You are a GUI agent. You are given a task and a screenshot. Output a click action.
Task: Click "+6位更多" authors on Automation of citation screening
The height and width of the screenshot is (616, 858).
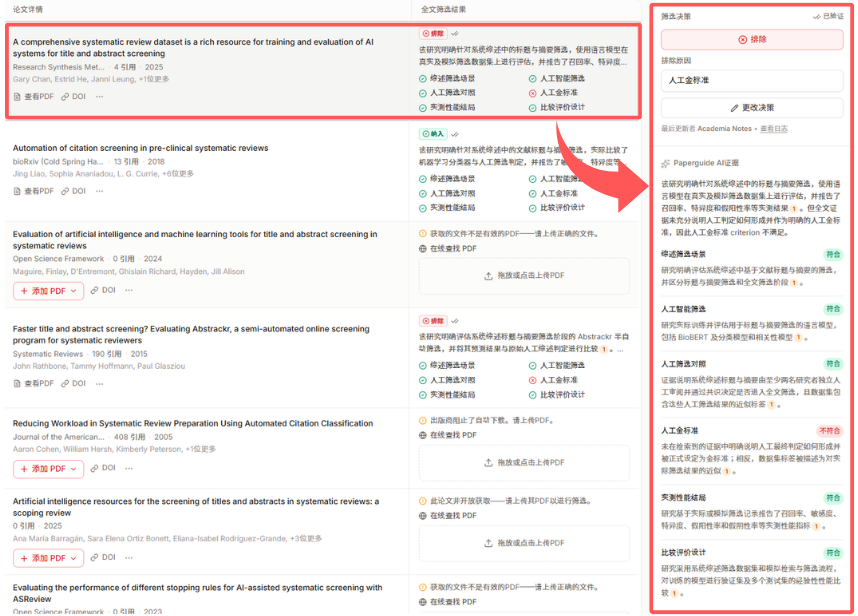[x=178, y=174]
